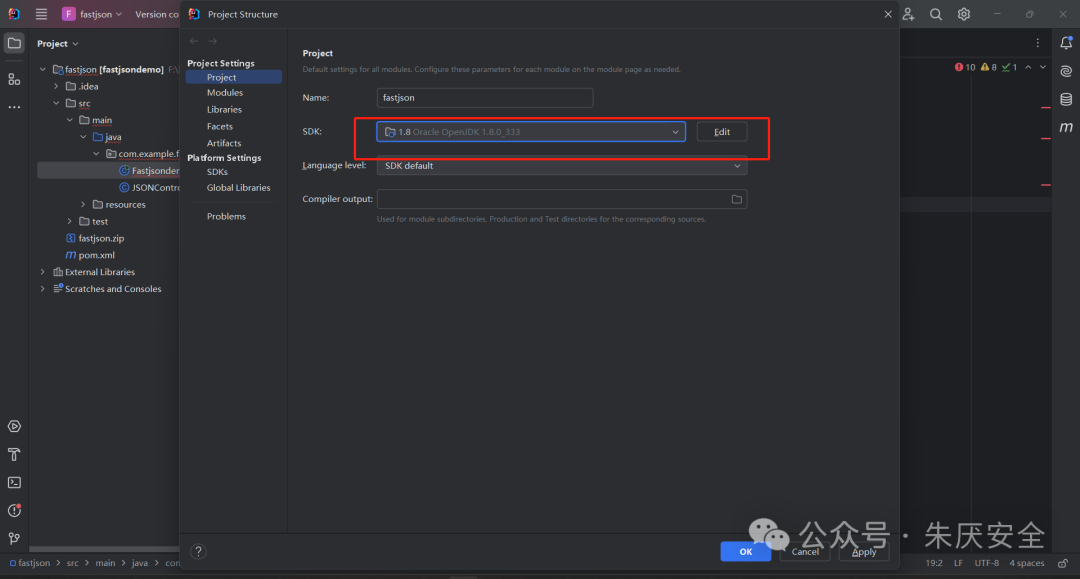
Task: Expand External Libraries node
Action: coord(43,272)
